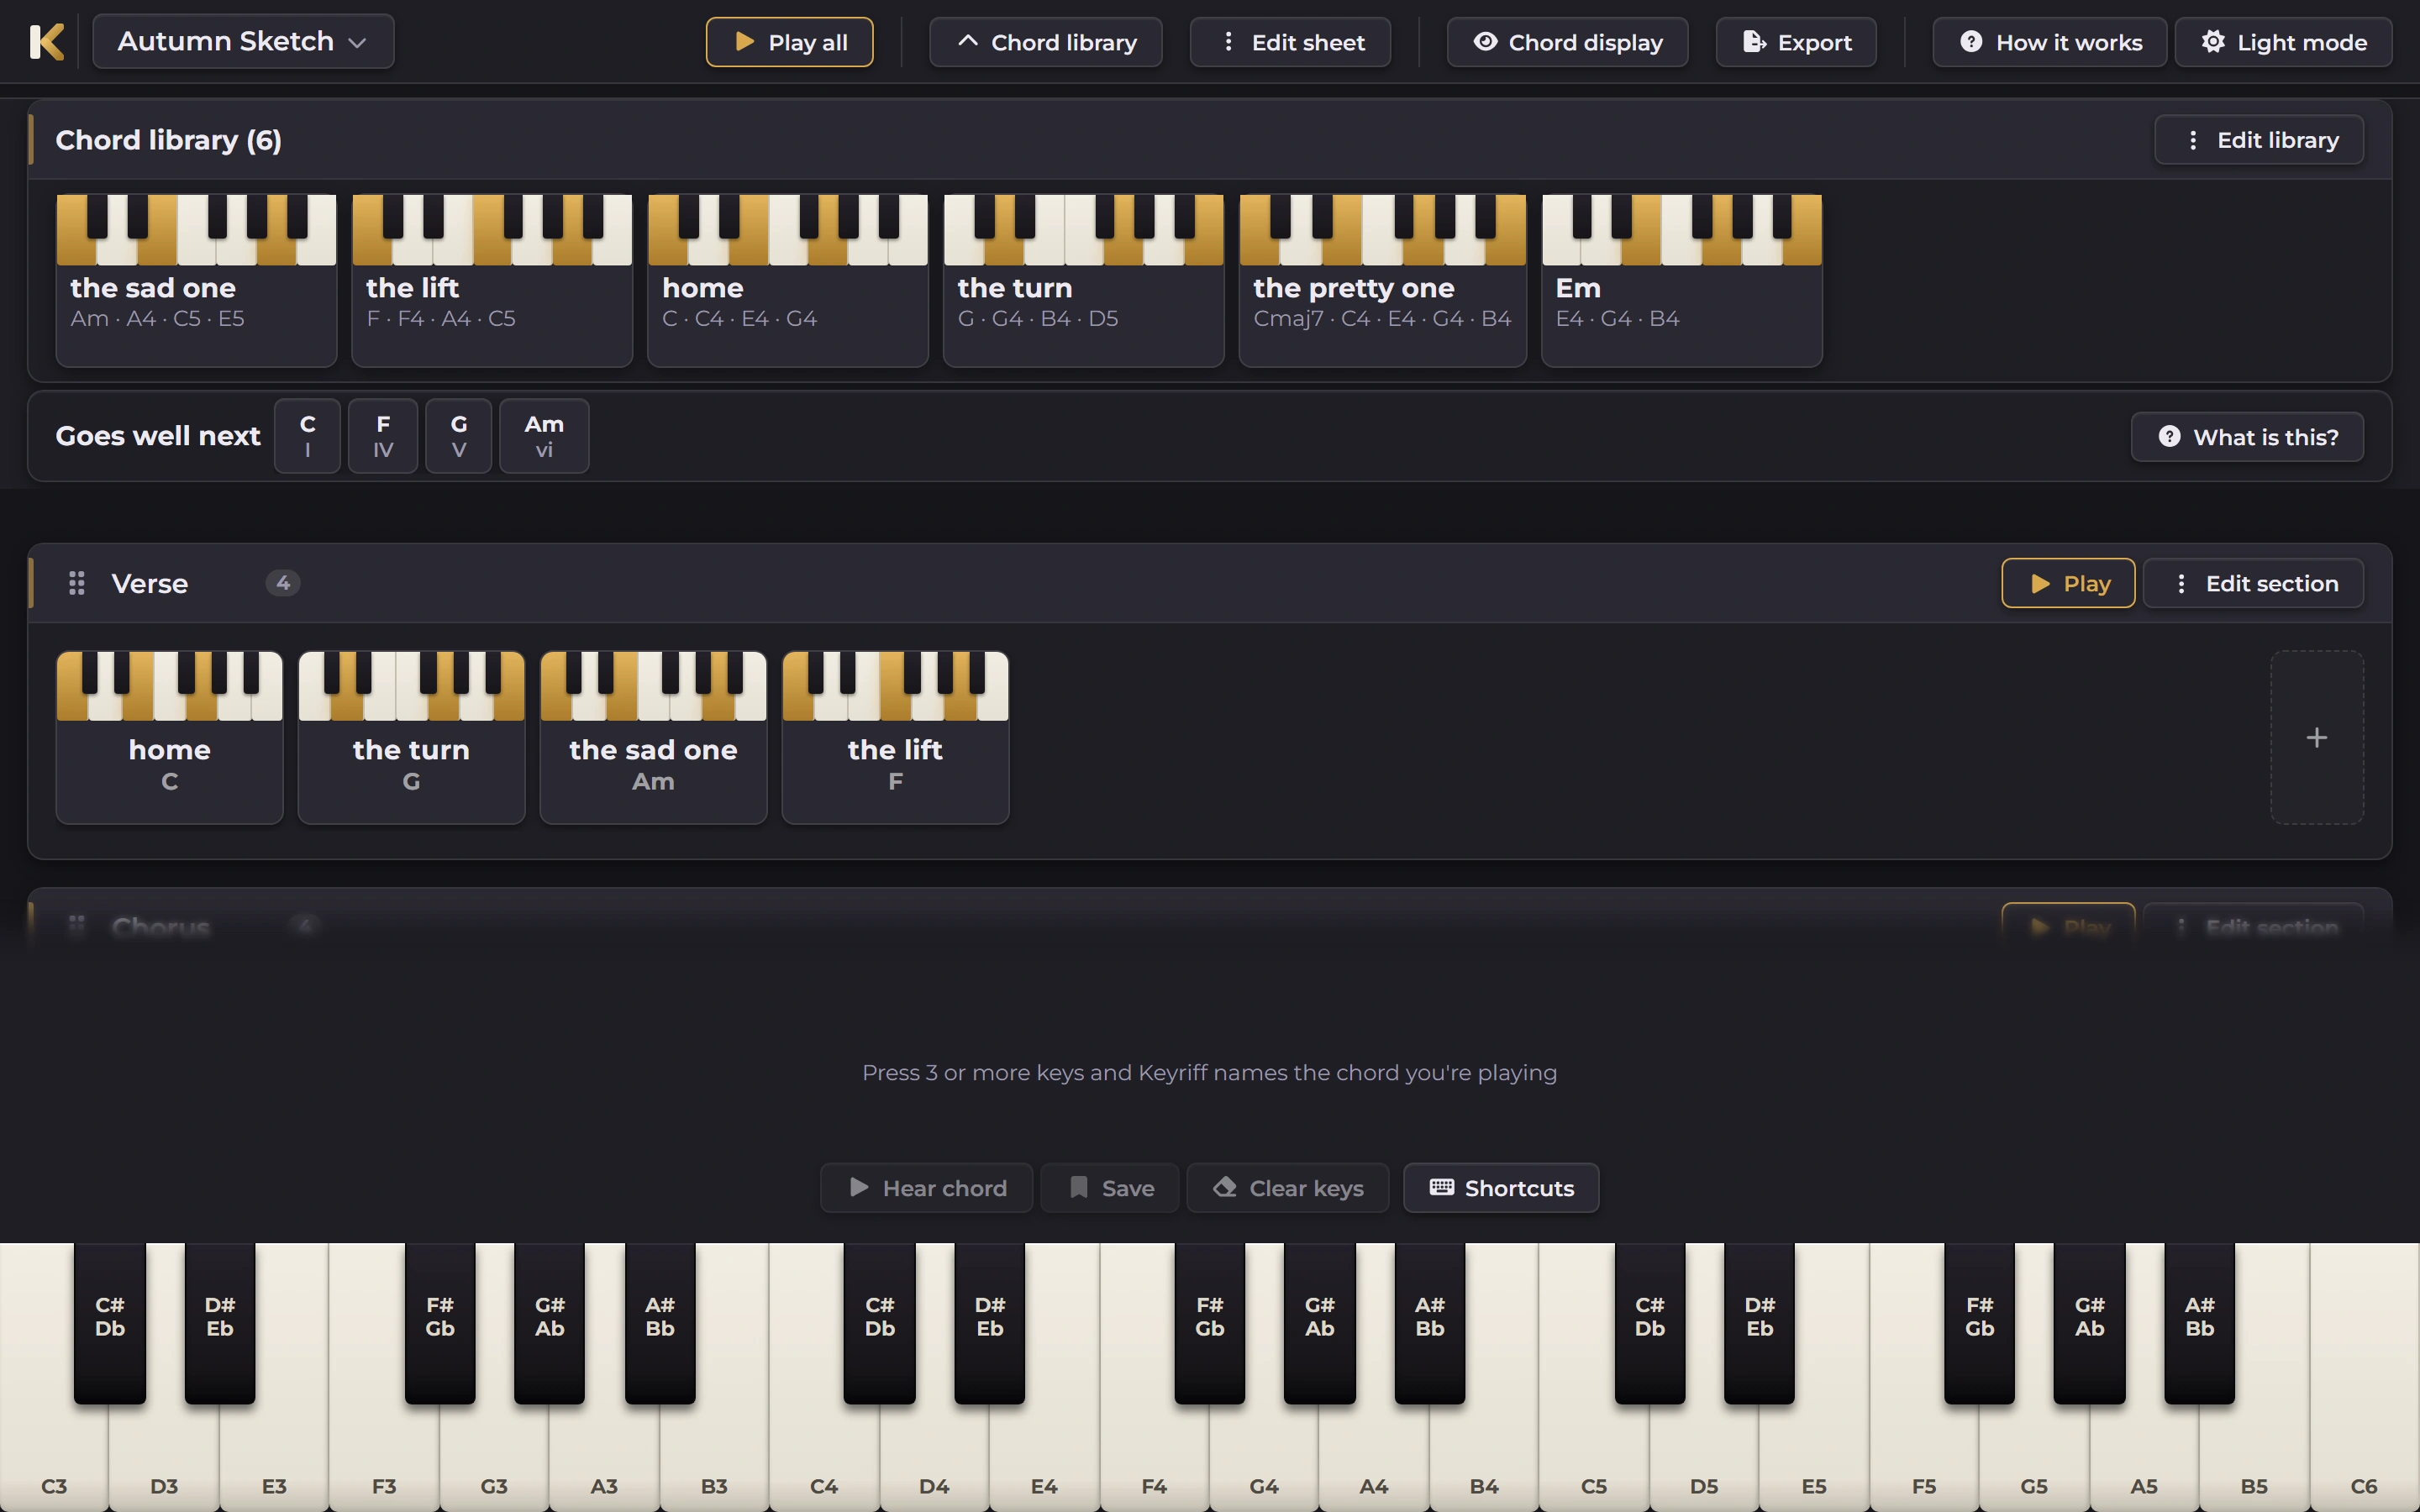Click the 'What is this?' help button
Screen dimensions: 2420x1512
click(x=2247, y=437)
